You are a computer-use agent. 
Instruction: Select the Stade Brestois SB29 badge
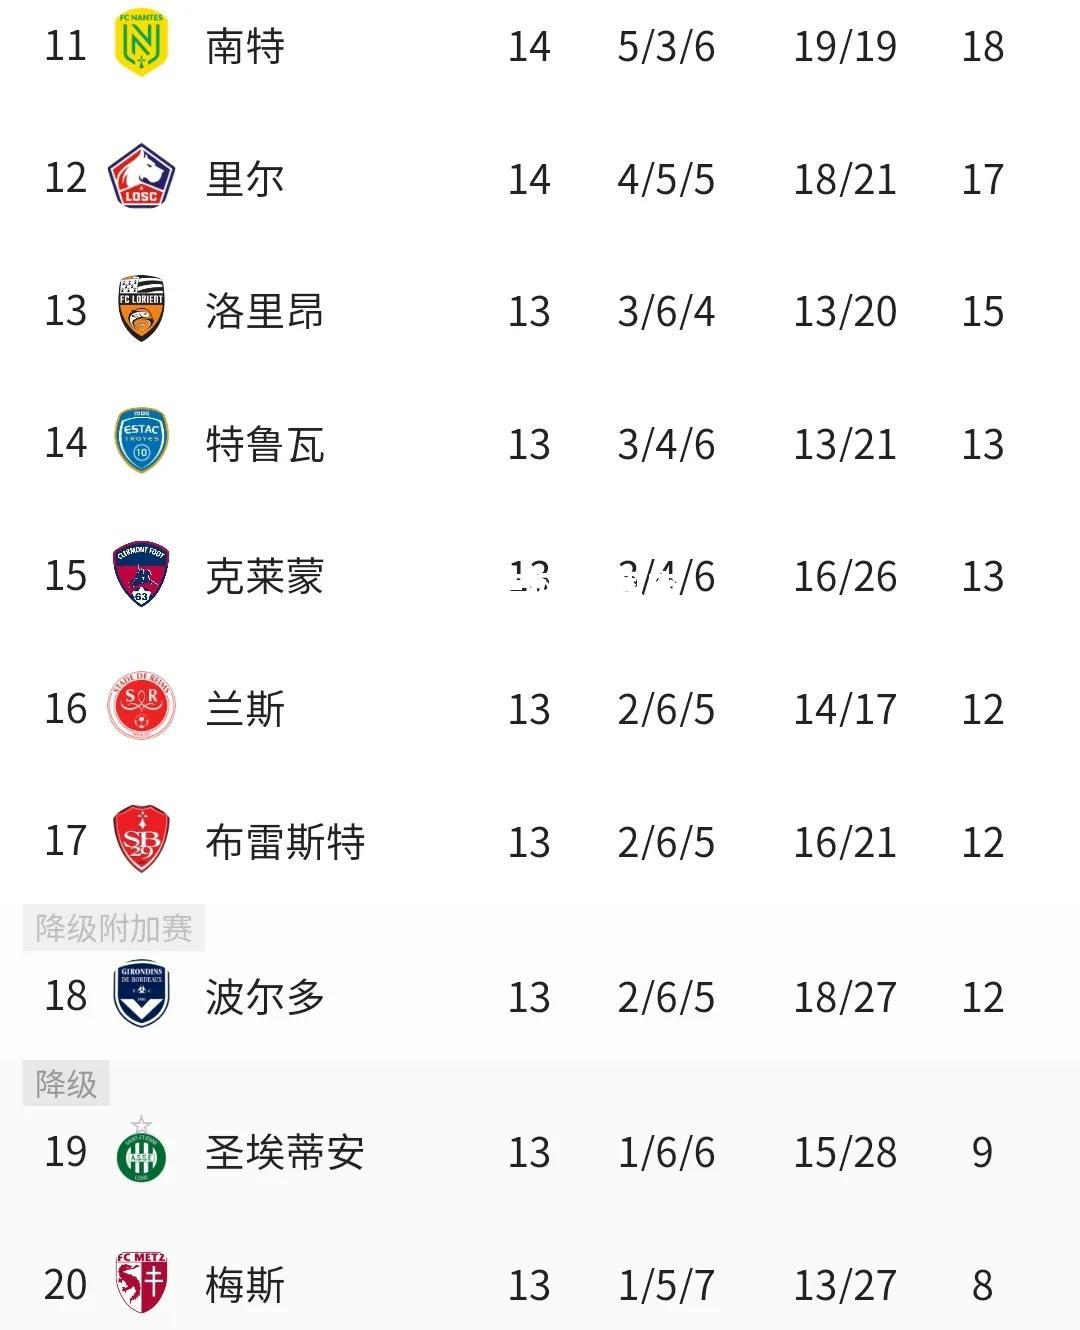pos(141,840)
